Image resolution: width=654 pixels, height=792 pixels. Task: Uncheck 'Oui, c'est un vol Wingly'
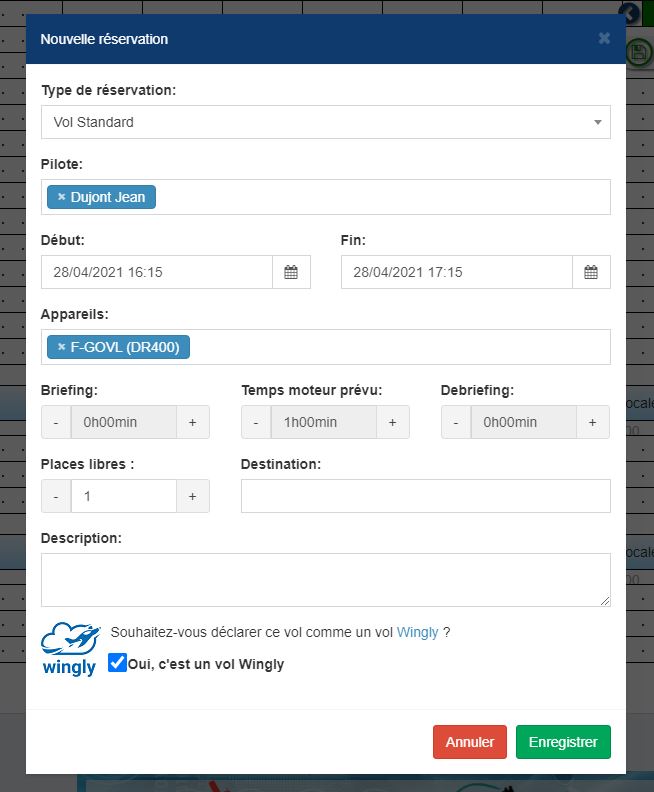[x=118, y=663]
